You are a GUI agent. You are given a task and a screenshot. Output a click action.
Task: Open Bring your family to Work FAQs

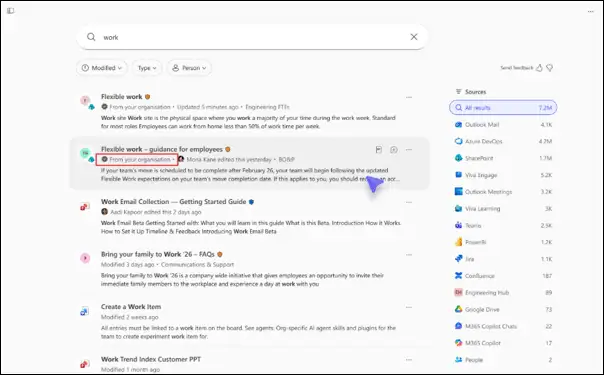(158, 254)
